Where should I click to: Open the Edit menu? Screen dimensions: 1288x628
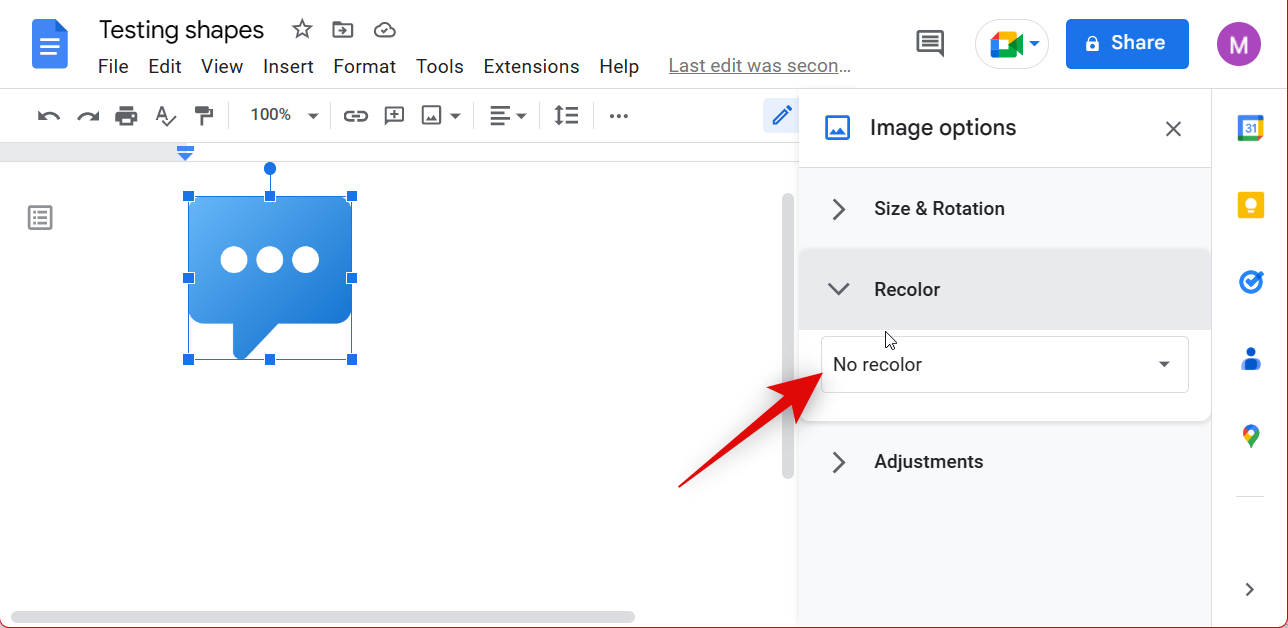(x=165, y=66)
